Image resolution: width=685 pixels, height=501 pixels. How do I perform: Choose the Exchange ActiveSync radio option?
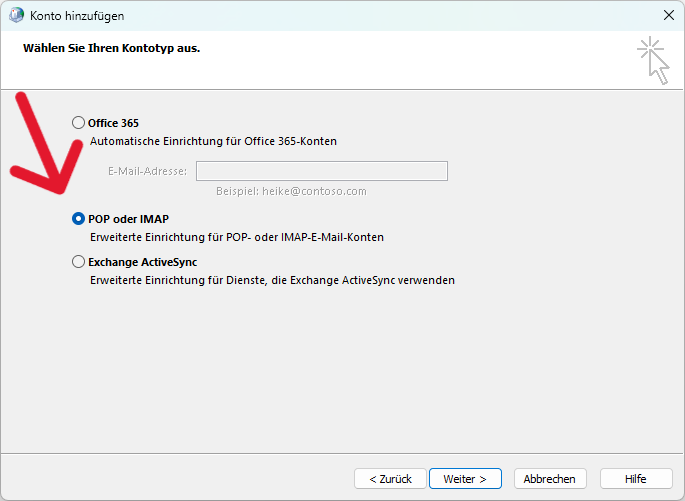coord(78,262)
